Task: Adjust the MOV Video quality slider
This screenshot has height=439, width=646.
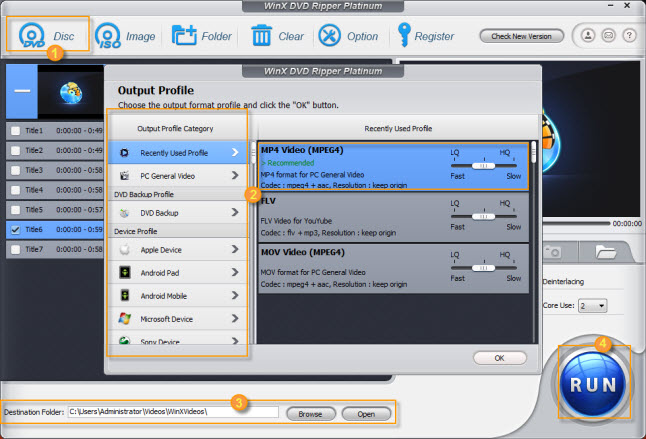Action: (484, 268)
